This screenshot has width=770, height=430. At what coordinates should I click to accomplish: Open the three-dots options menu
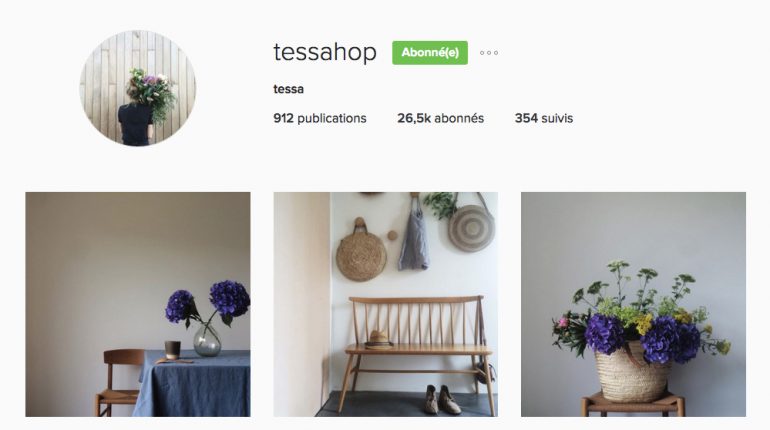tap(489, 53)
